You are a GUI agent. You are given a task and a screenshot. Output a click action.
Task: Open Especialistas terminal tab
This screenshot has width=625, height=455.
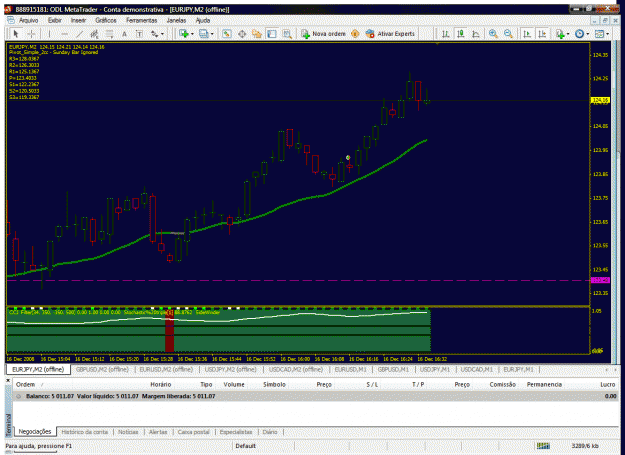click(x=236, y=432)
